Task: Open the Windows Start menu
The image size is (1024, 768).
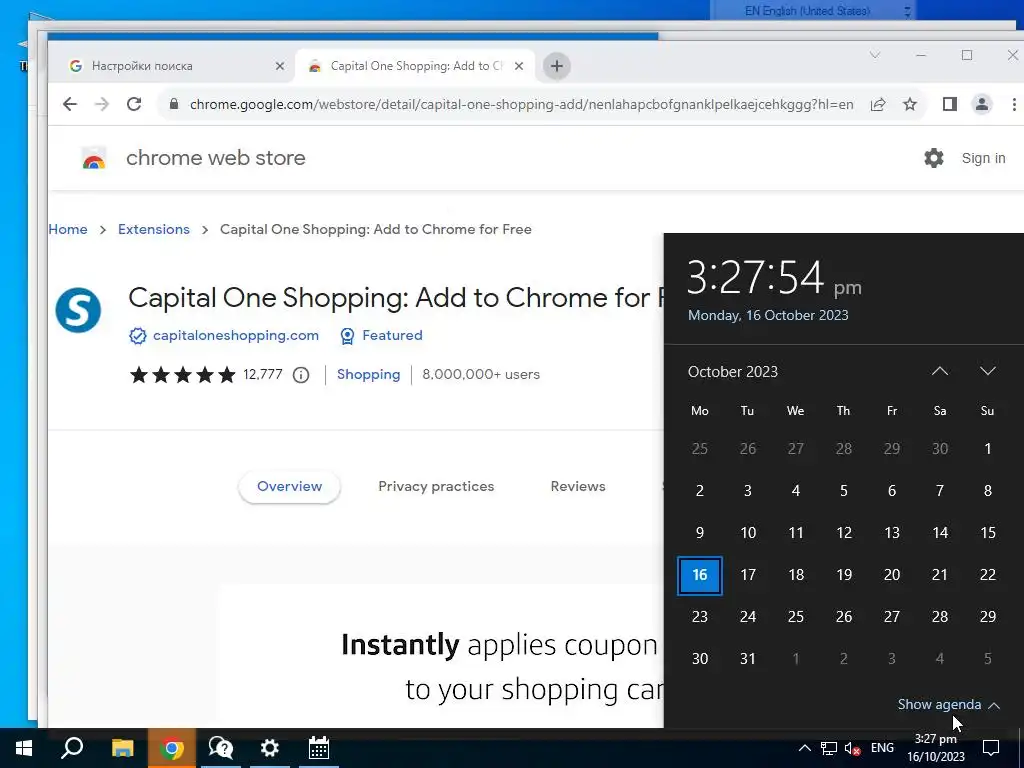Action: coord(24,748)
